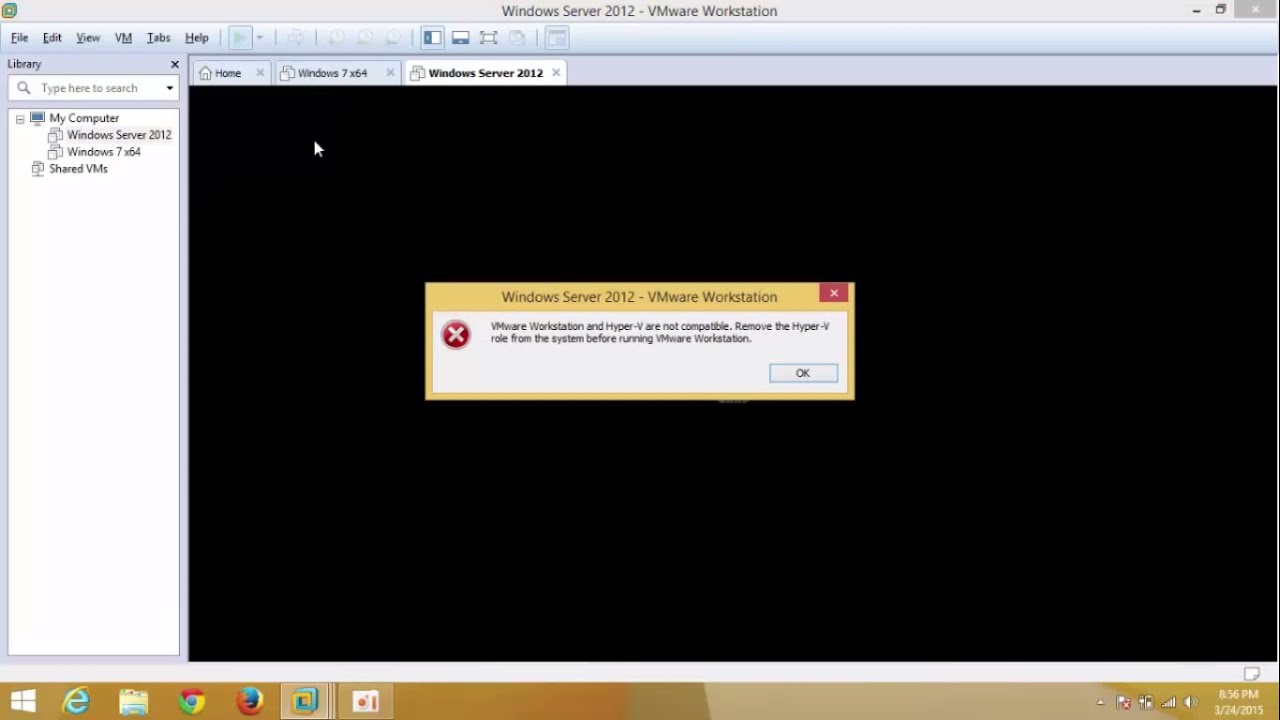
Task: Click the Action Center flag tray icon
Action: 1123,702
